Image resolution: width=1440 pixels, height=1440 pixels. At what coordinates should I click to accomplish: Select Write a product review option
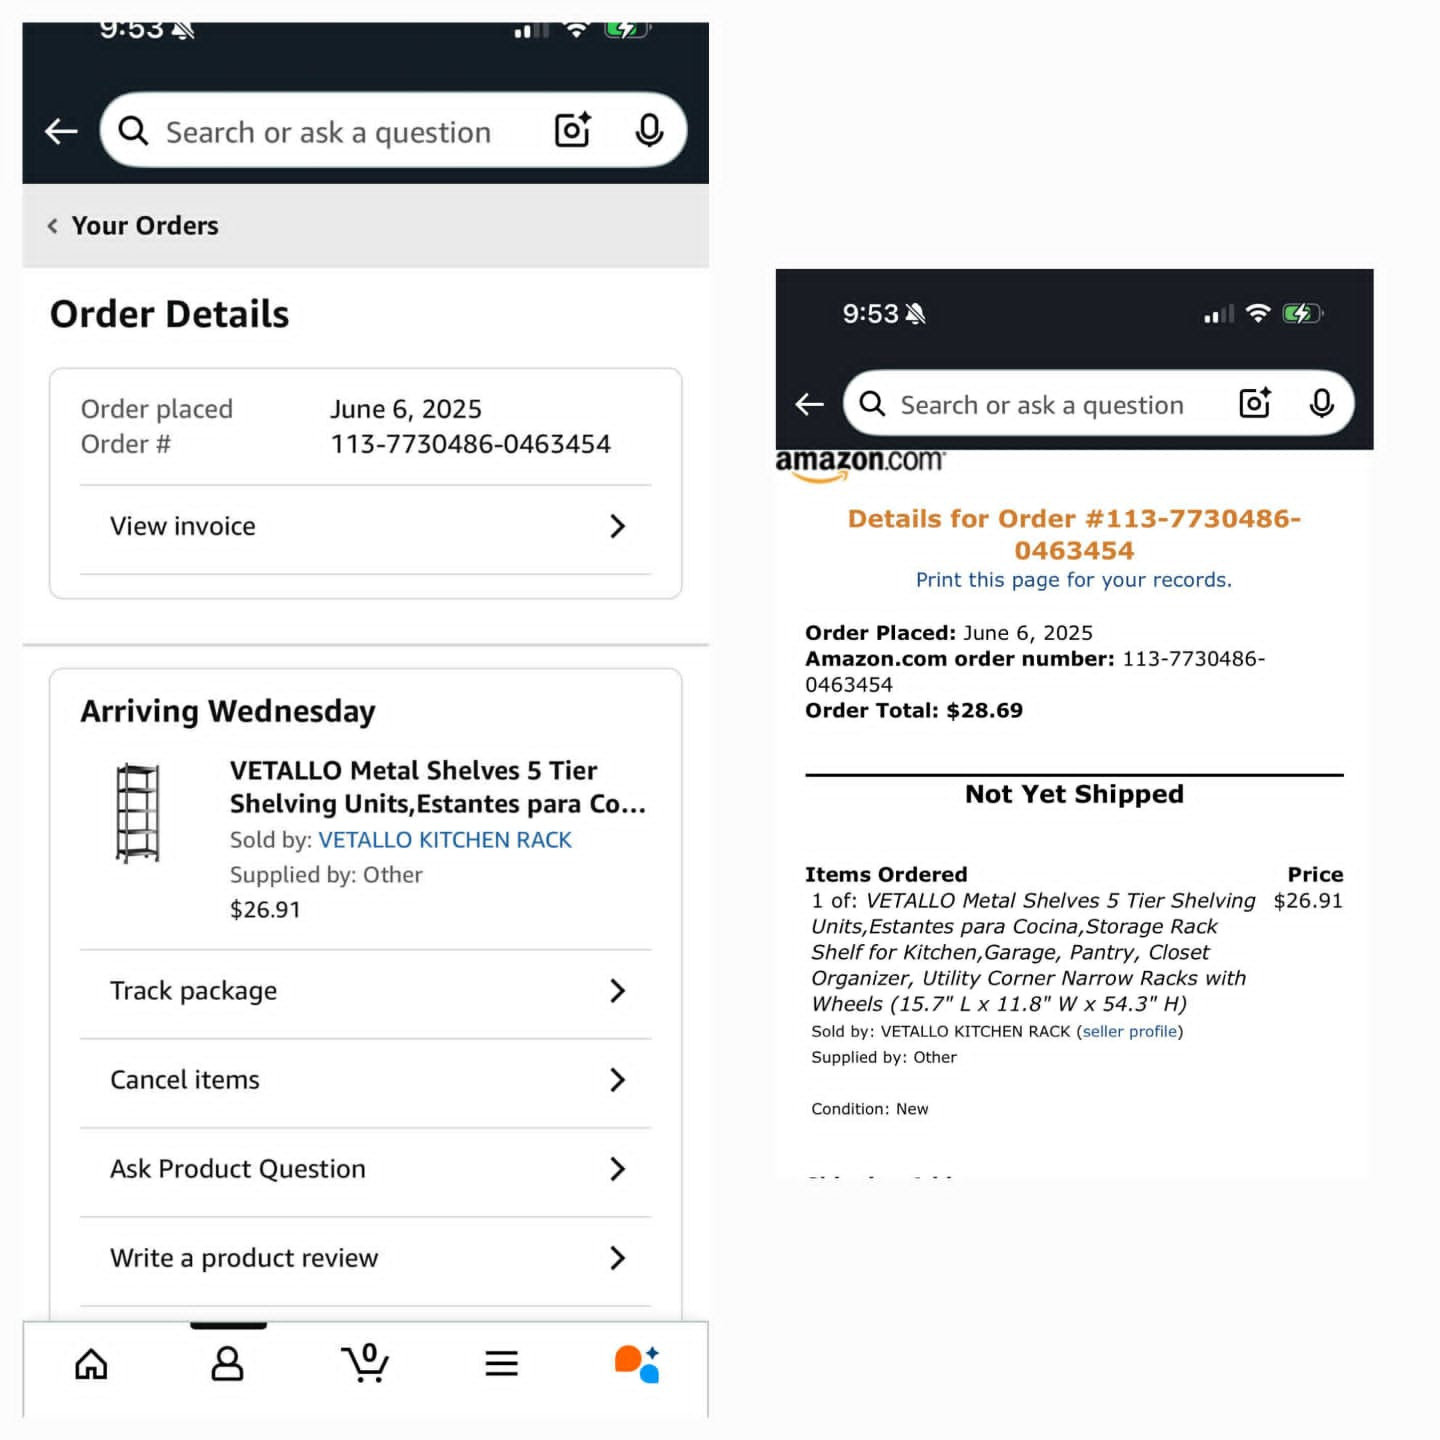[x=366, y=1258]
